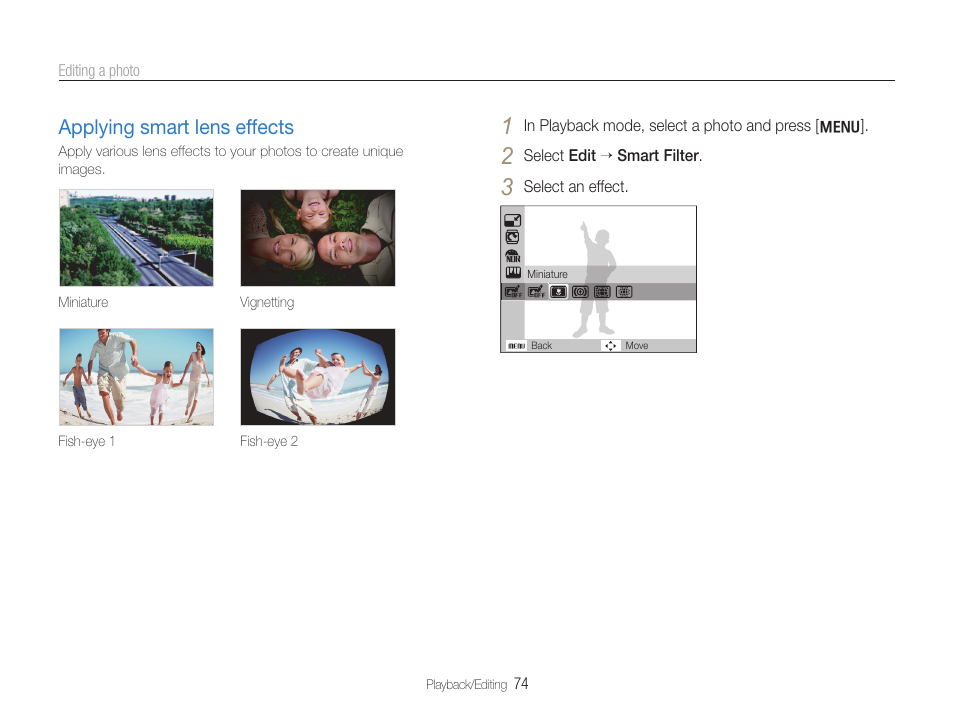Click the Applying smart lens effects heading
This screenshot has width=954, height=720.
[176, 127]
